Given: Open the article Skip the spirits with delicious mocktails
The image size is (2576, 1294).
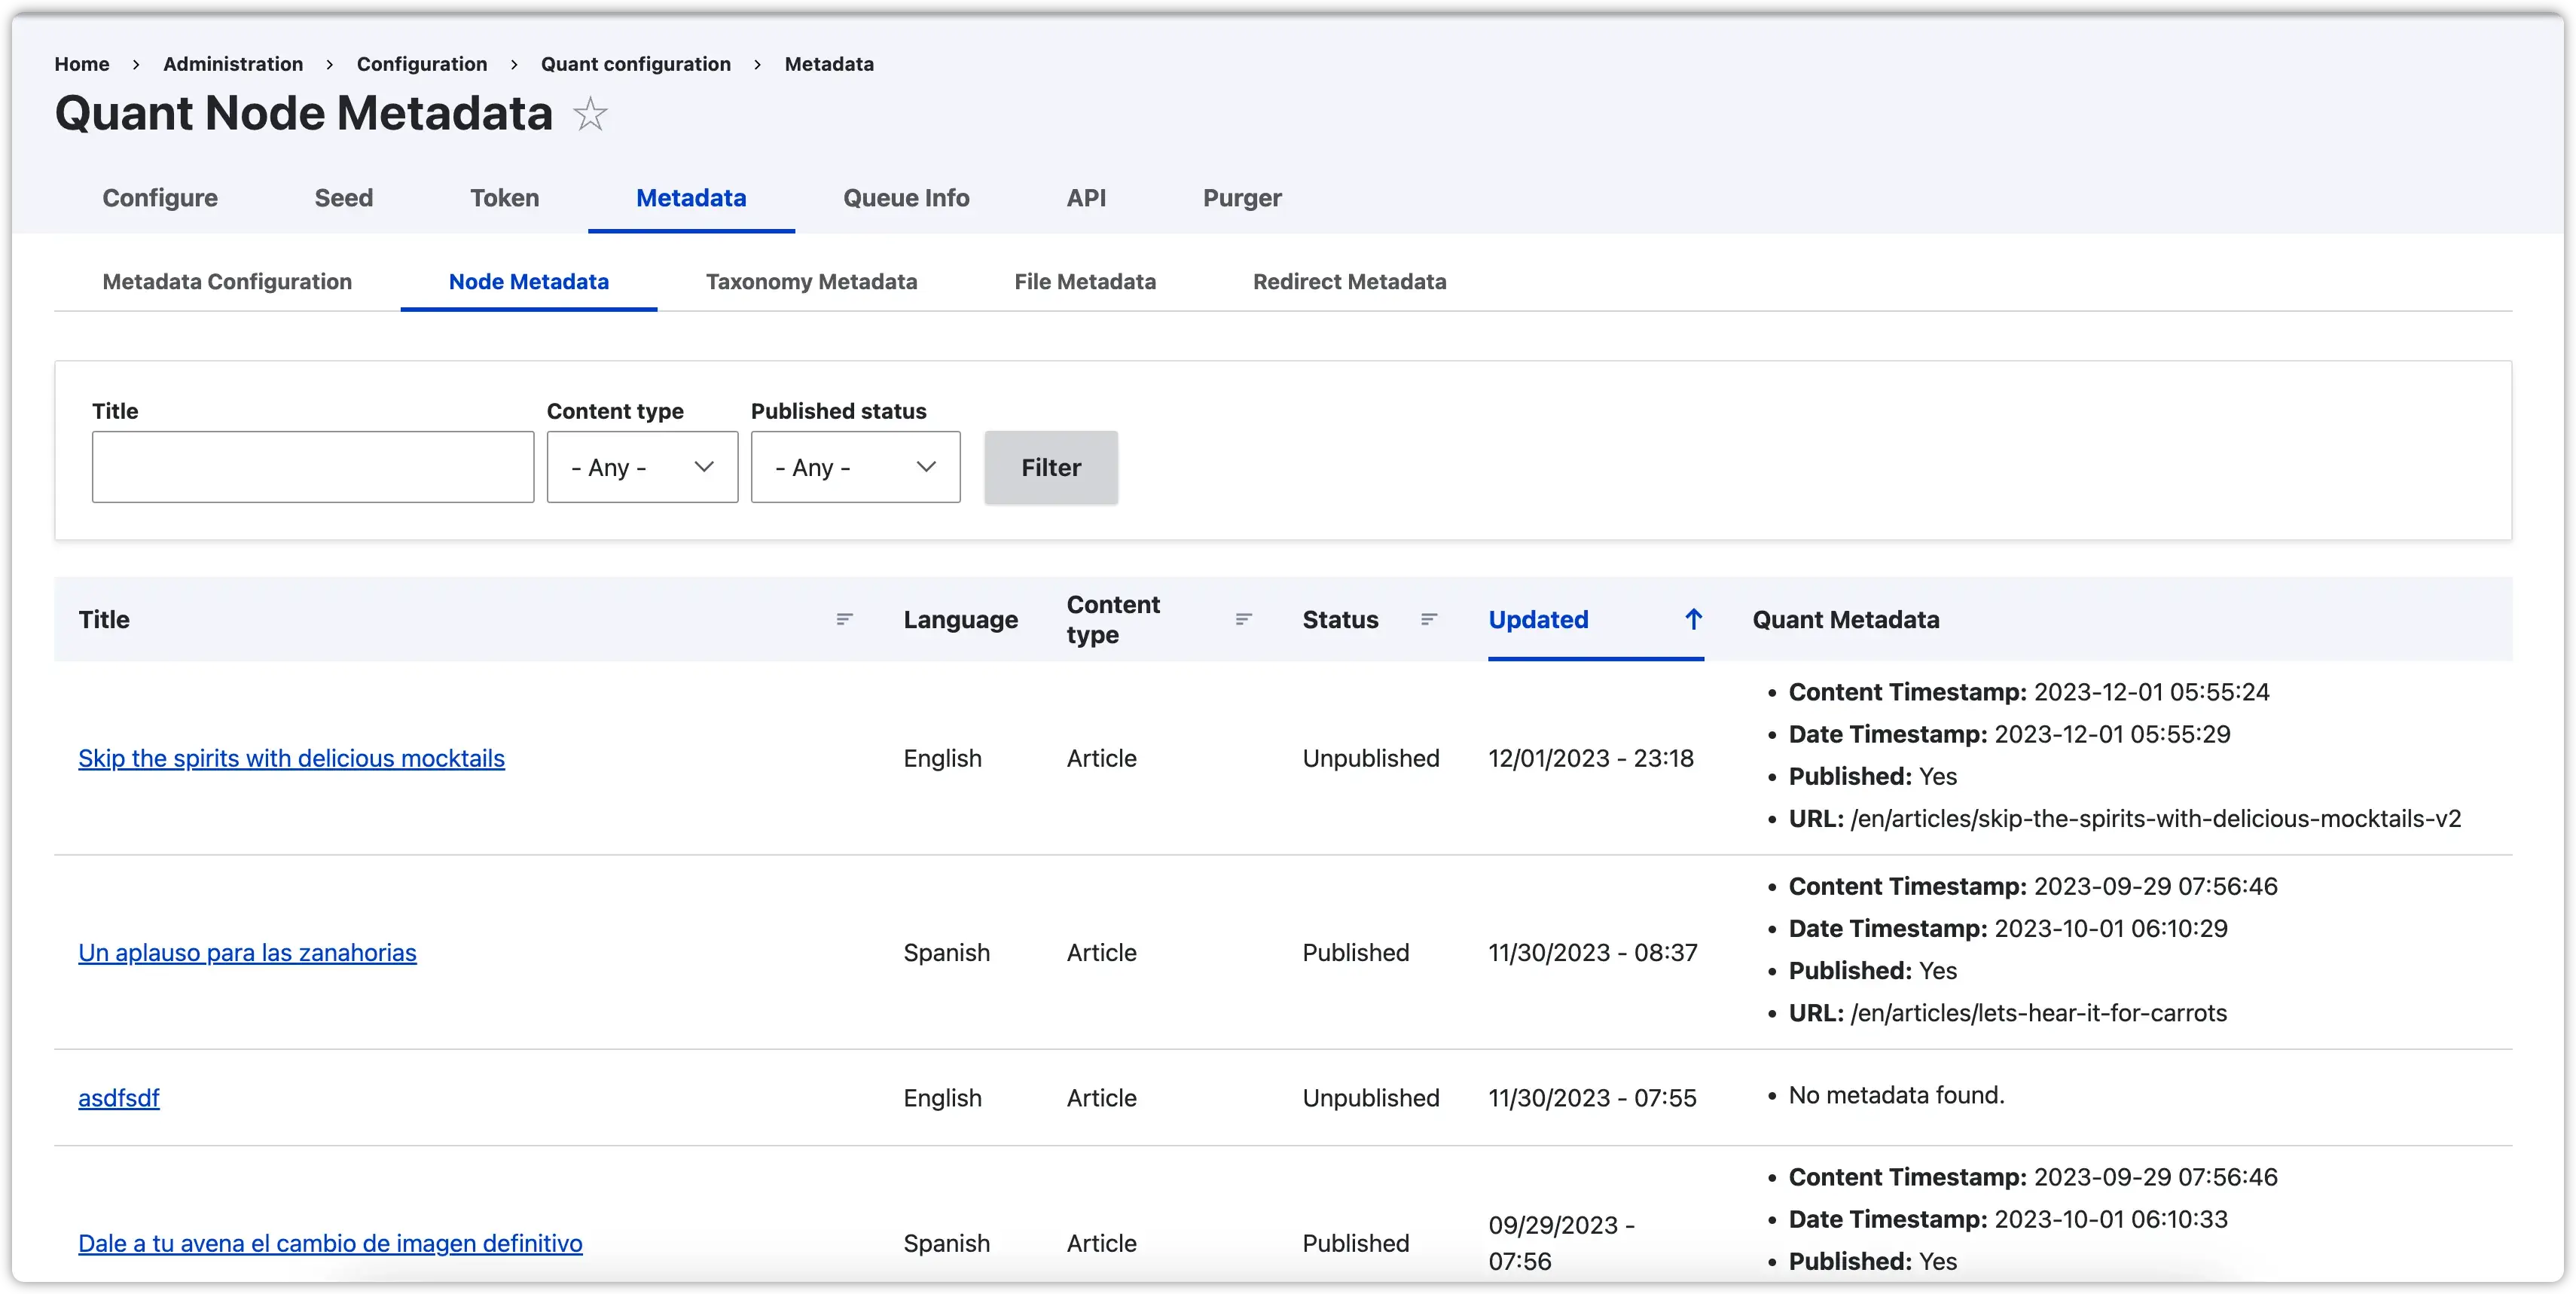Looking at the screenshot, I should coord(291,759).
